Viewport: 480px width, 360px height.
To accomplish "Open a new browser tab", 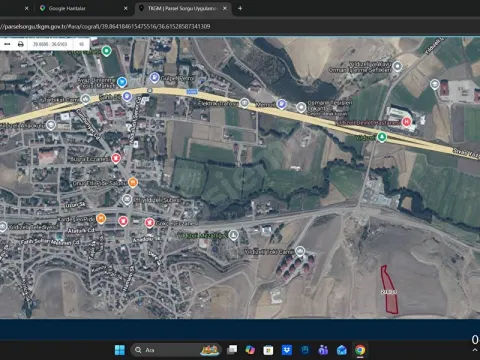I will [x=240, y=8].
